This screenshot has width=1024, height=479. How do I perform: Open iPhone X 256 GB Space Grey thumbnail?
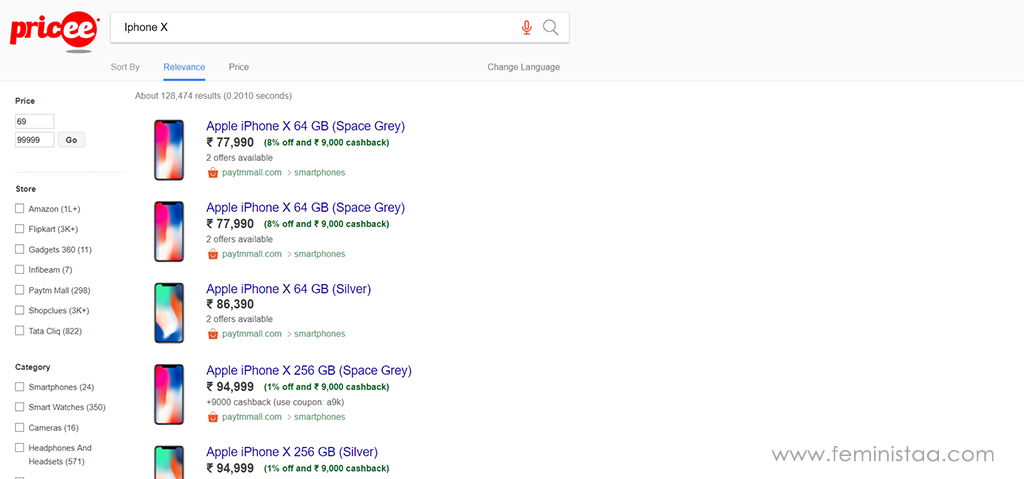point(169,394)
